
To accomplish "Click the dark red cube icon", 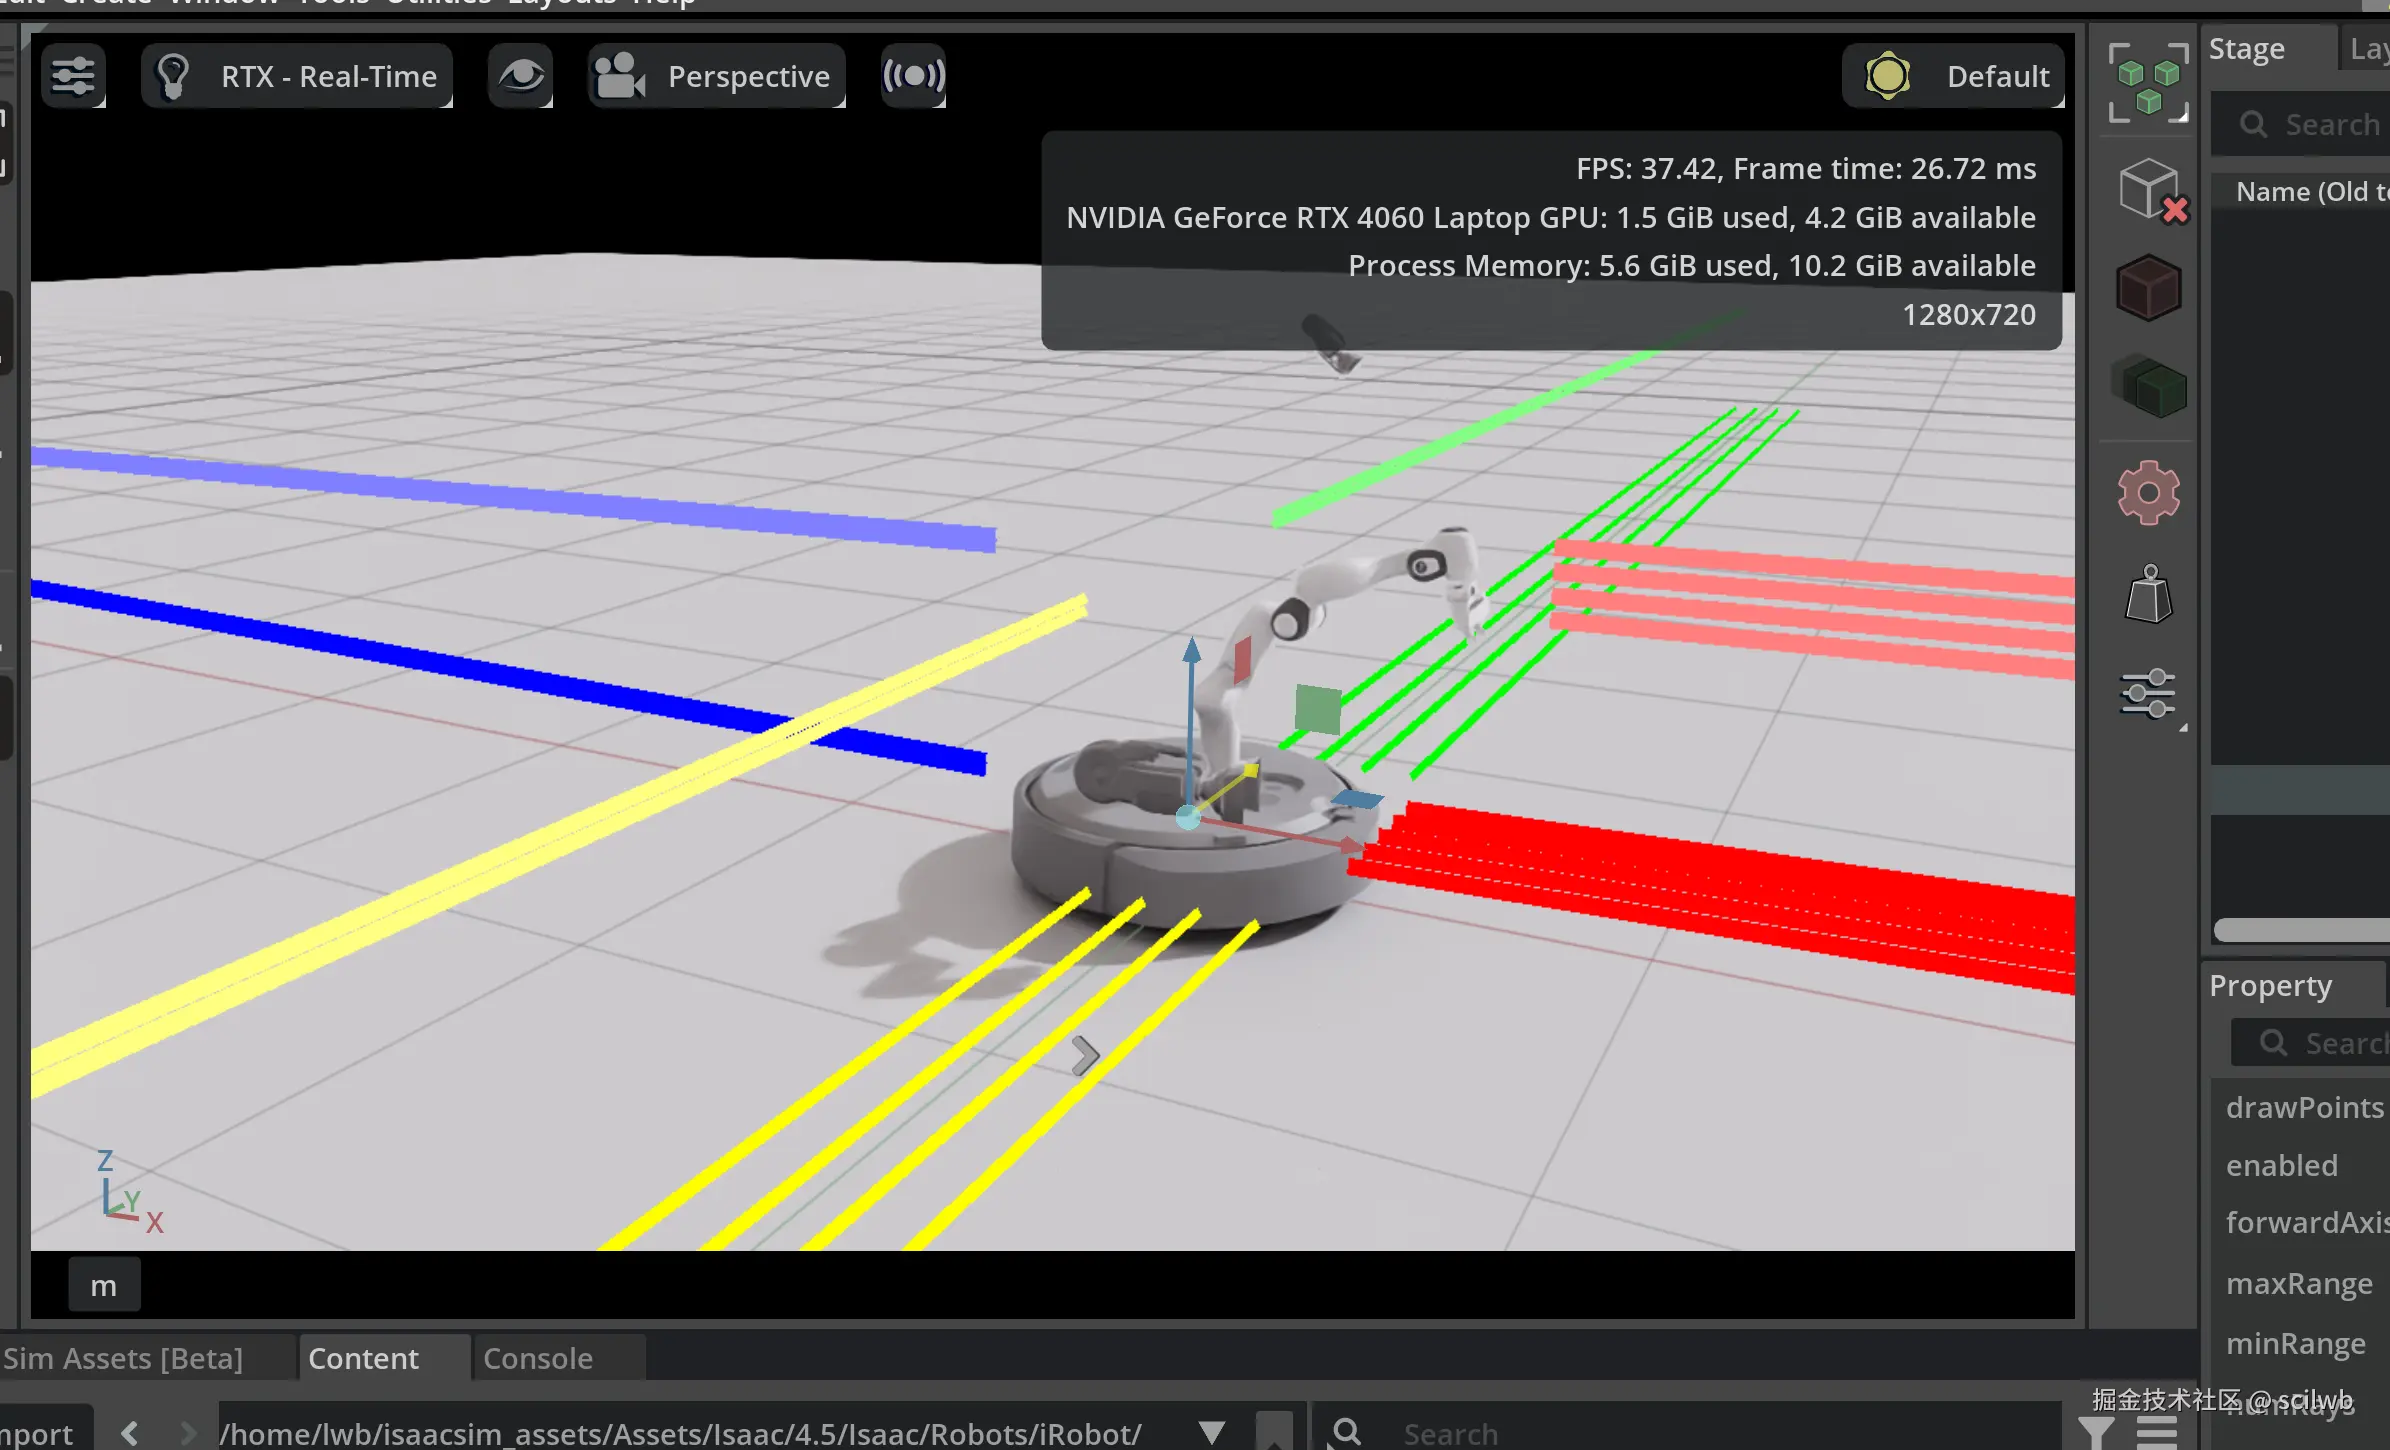I will (x=2148, y=288).
